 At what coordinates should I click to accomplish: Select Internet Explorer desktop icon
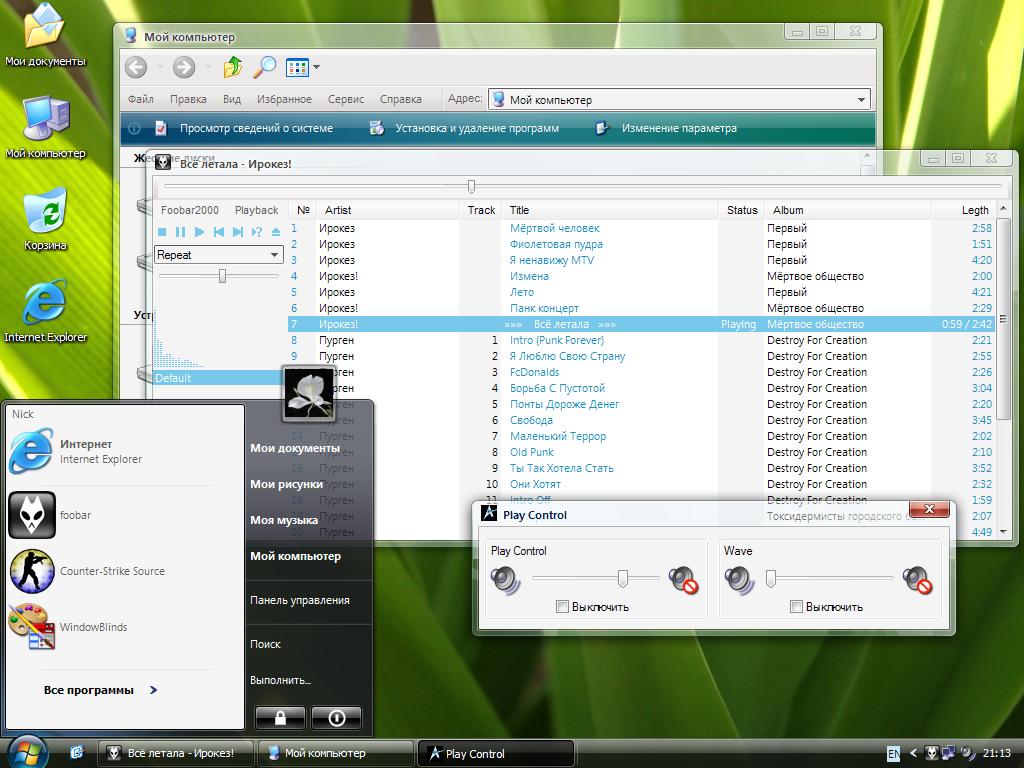point(44,311)
